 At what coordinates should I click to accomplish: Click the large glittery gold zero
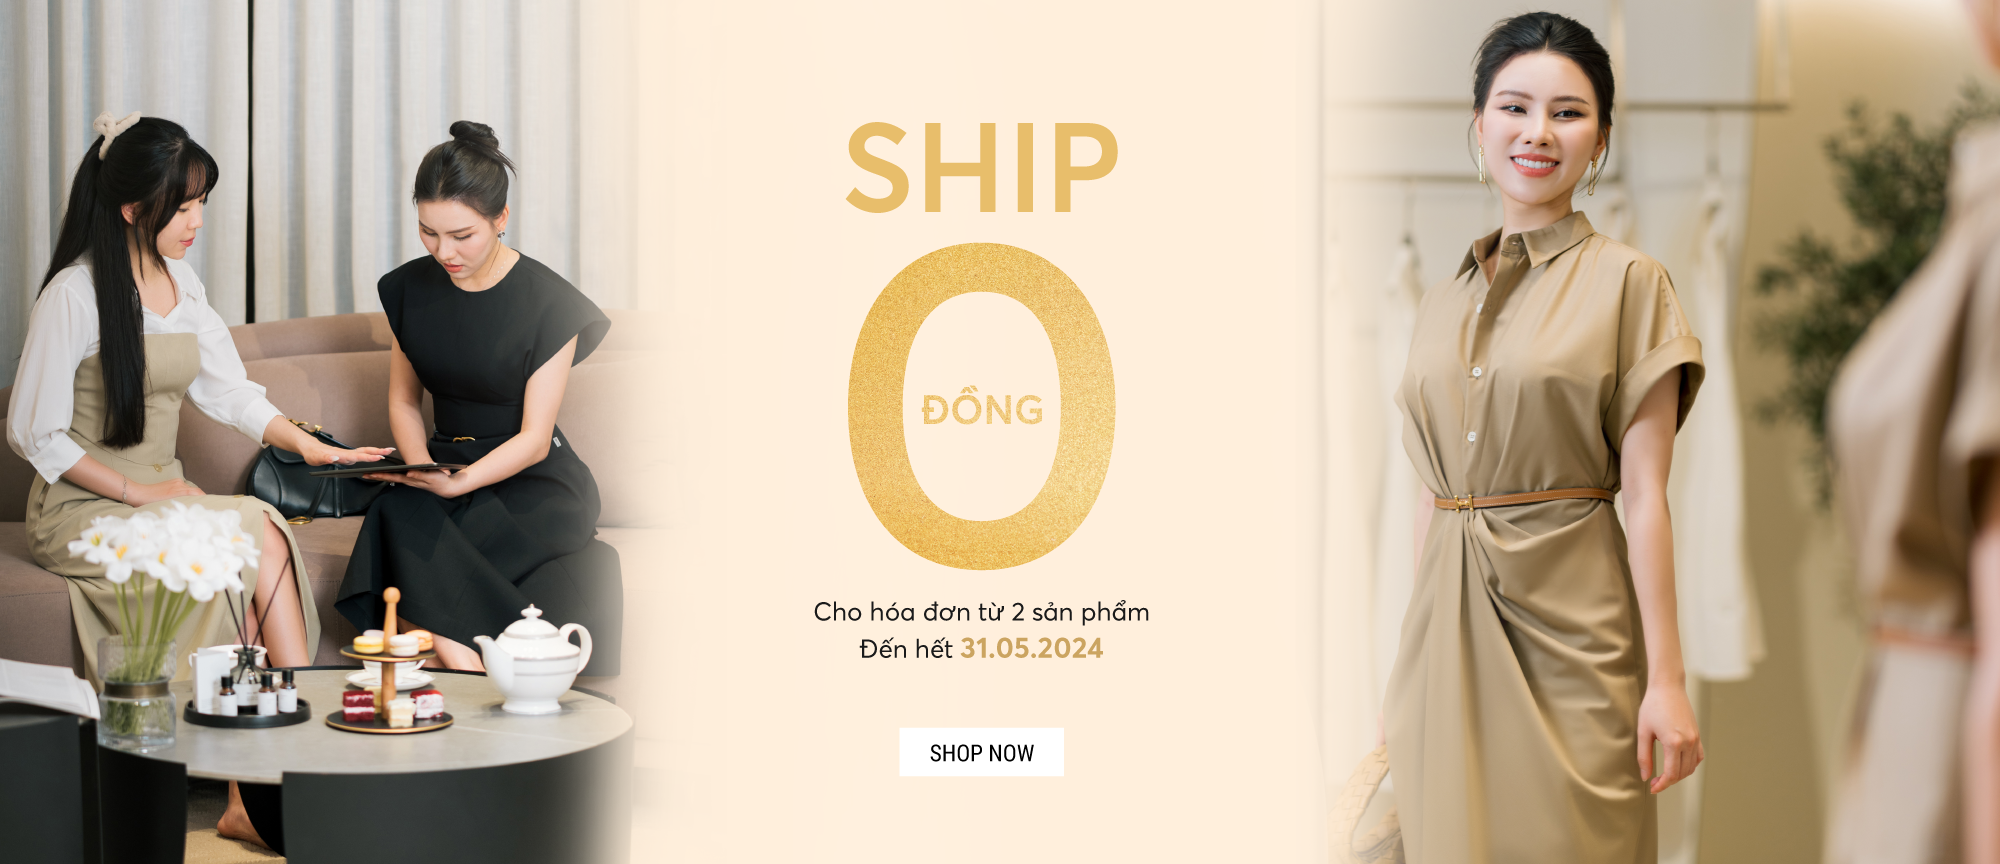tap(981, 406)
